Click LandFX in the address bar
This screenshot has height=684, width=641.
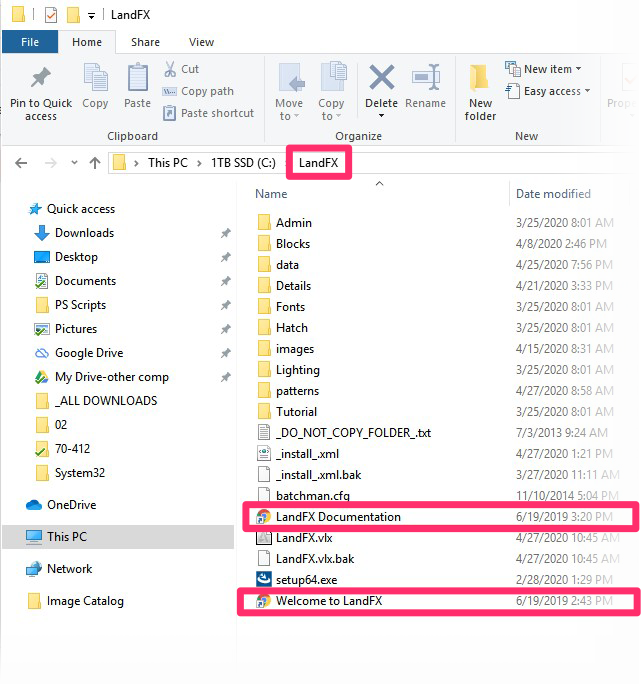[319, 163]
